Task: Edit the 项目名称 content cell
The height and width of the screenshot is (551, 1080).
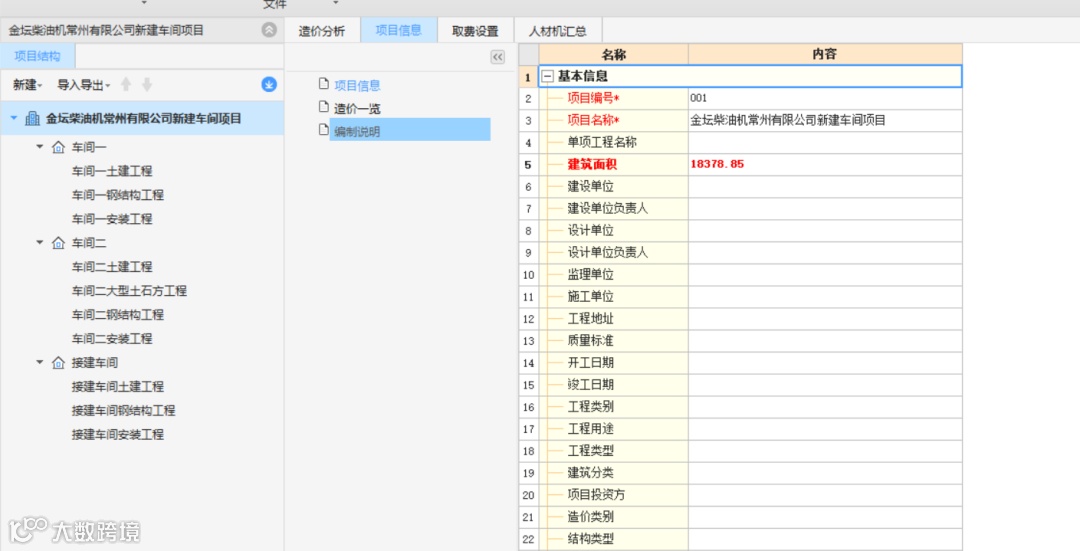Action: (x=825, y=121)
